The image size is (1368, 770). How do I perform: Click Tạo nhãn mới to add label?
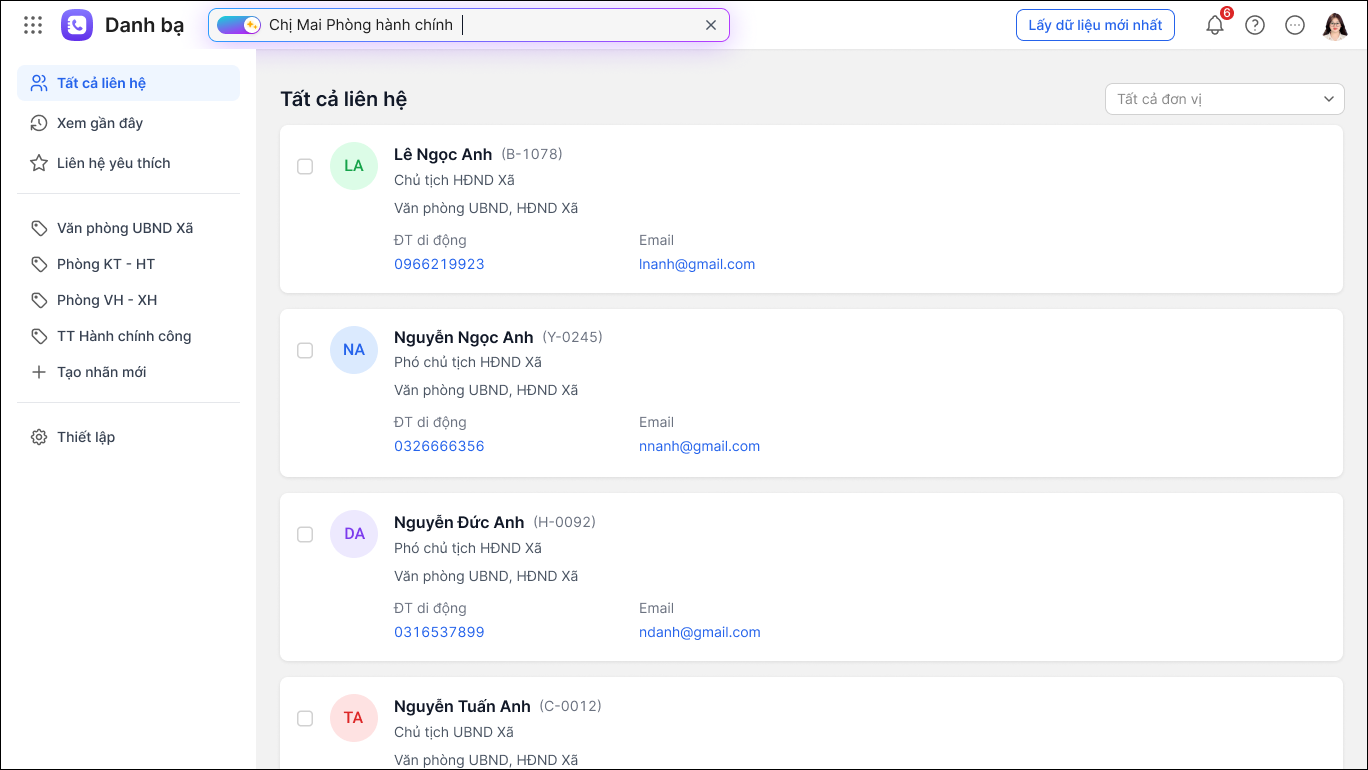[101, 372]
